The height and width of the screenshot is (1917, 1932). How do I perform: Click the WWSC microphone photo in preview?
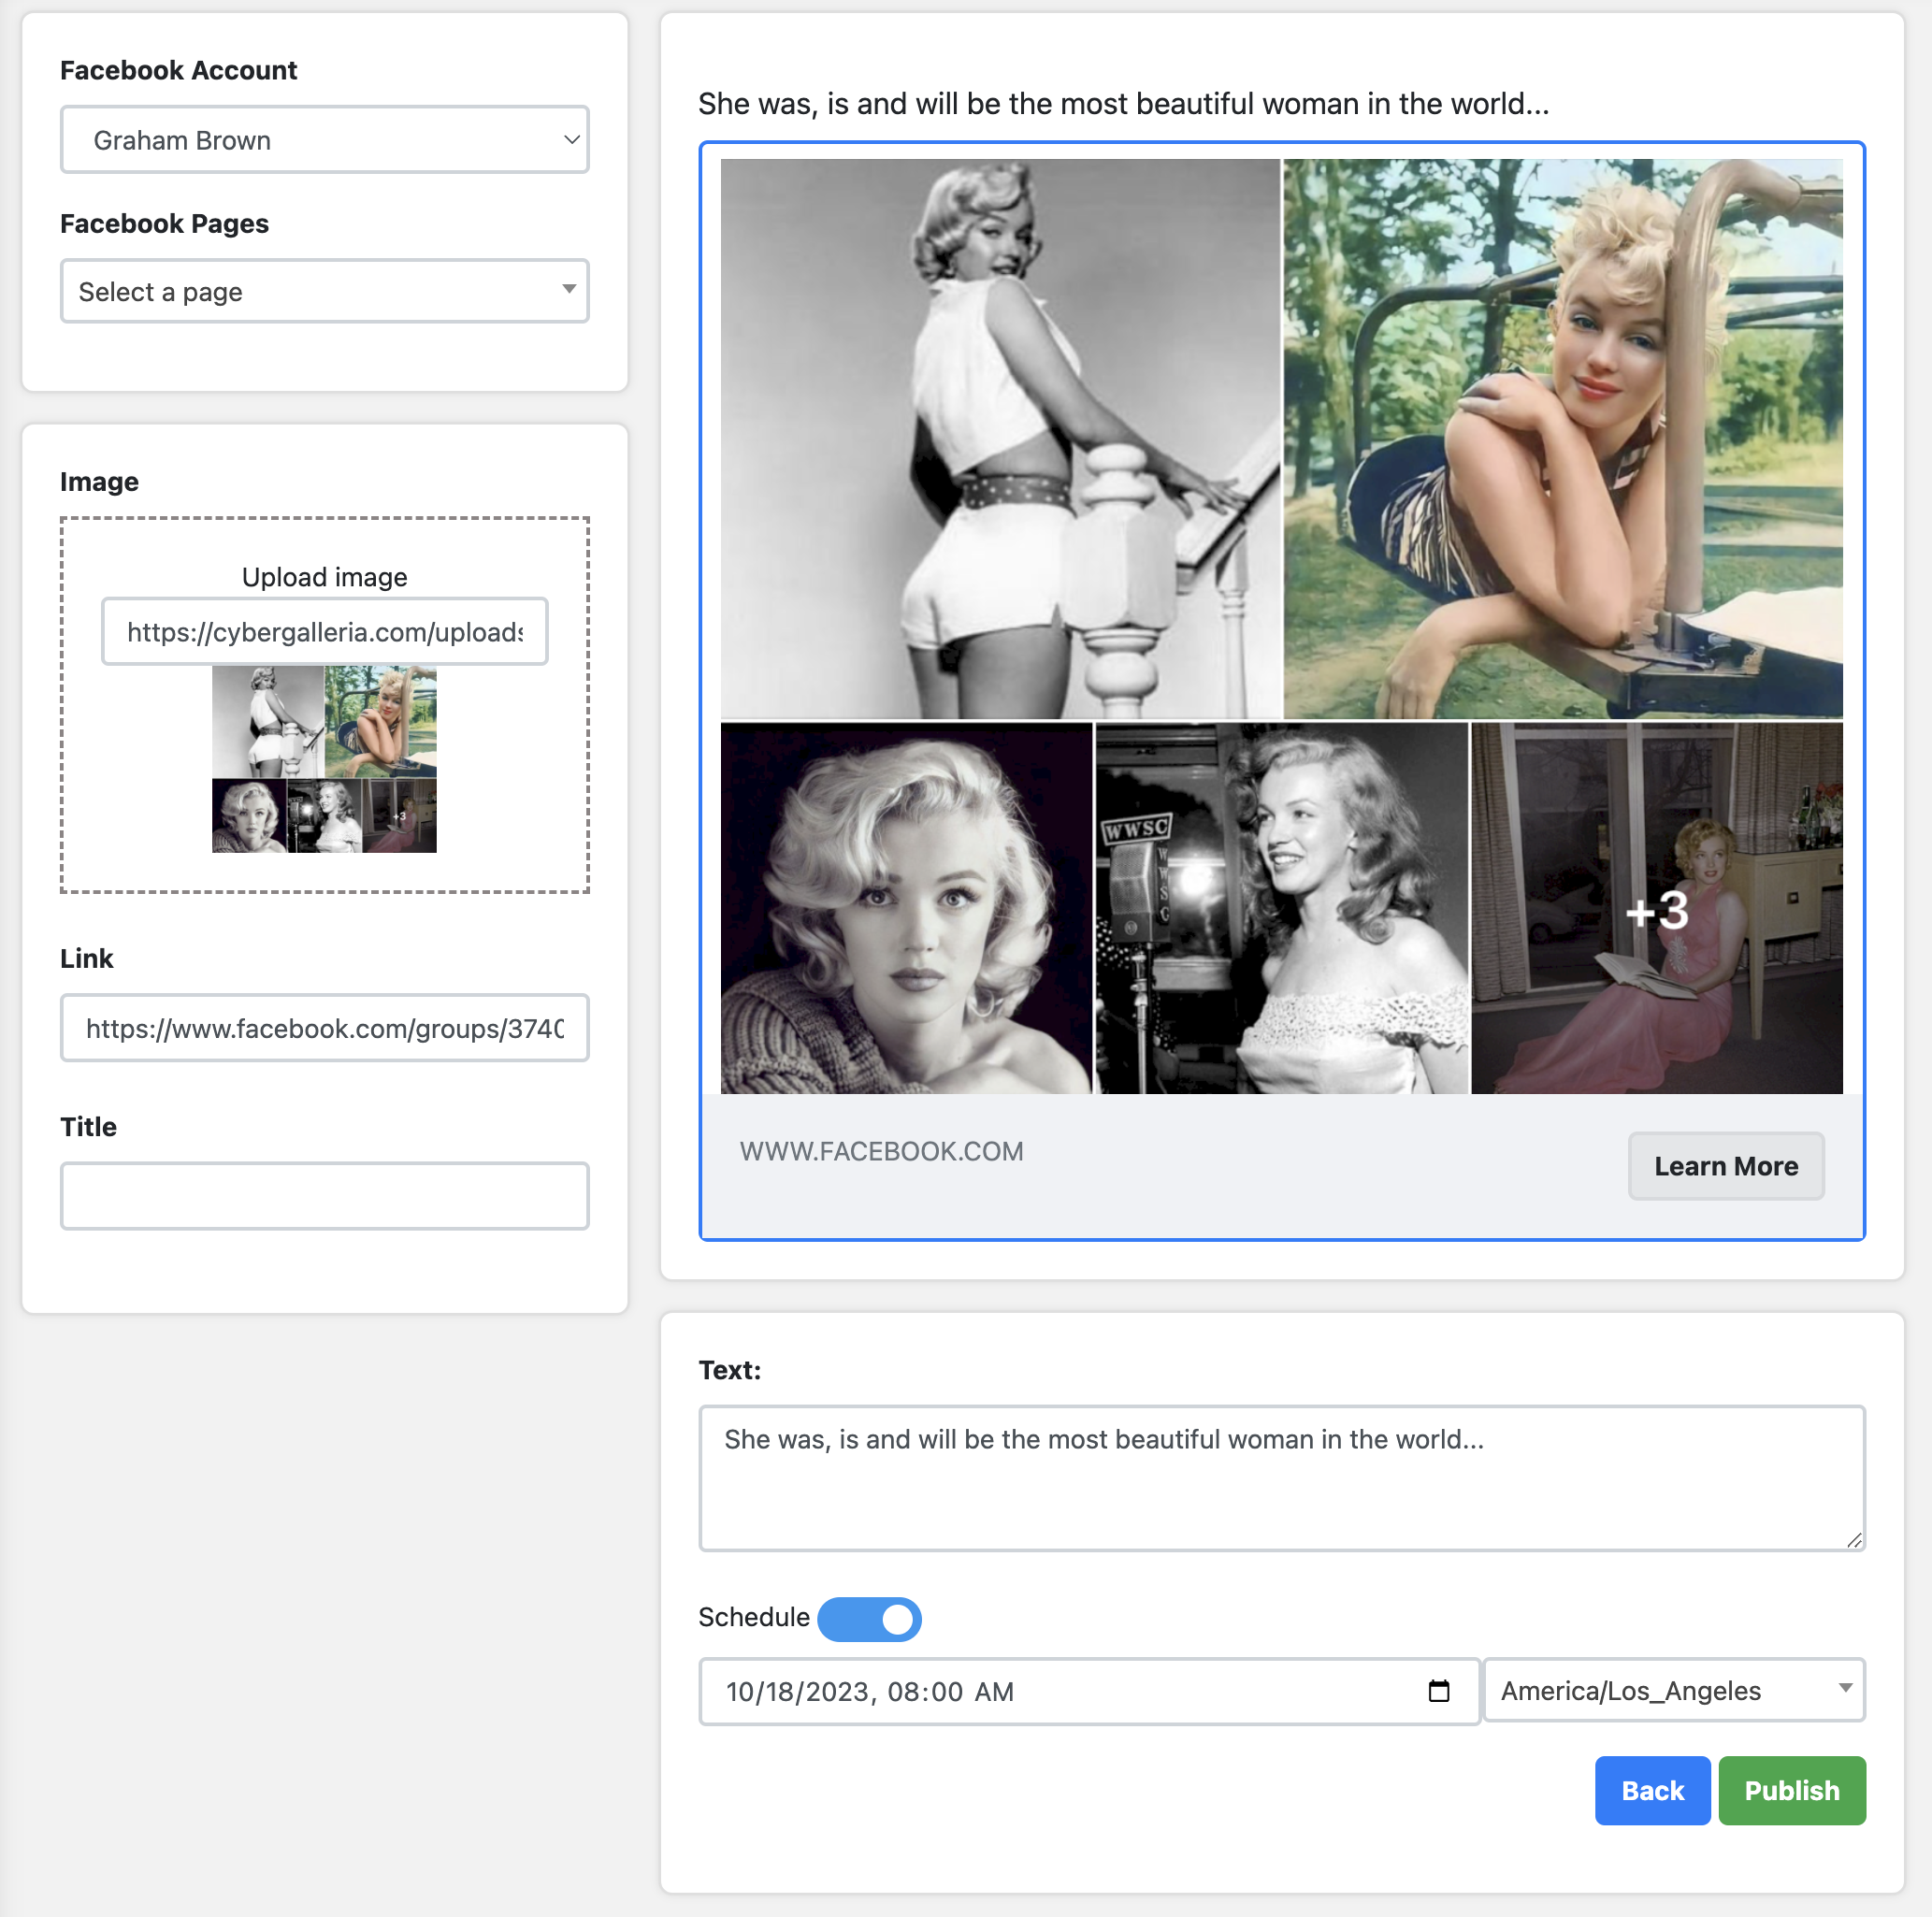pos(1281,908)
